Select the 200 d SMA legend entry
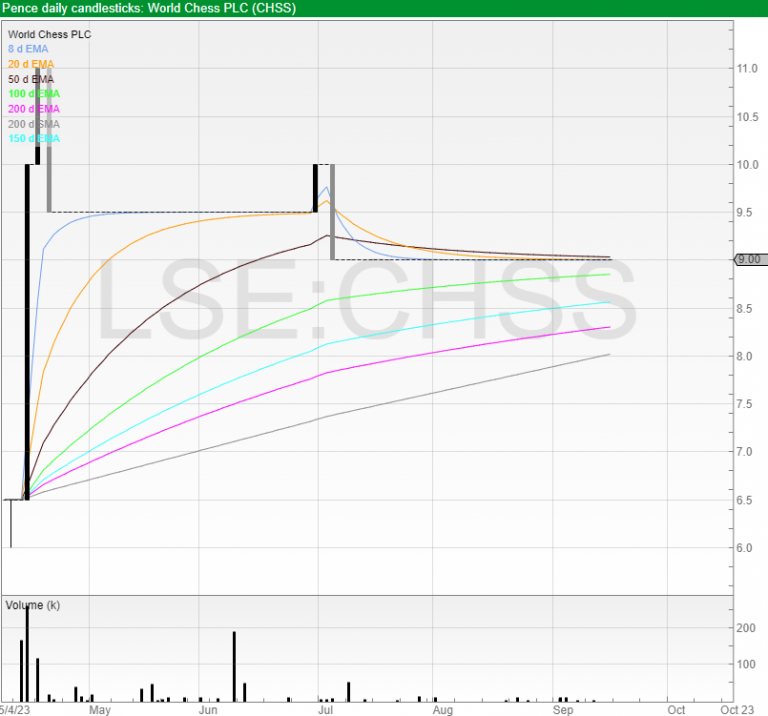 click(33, 124)
